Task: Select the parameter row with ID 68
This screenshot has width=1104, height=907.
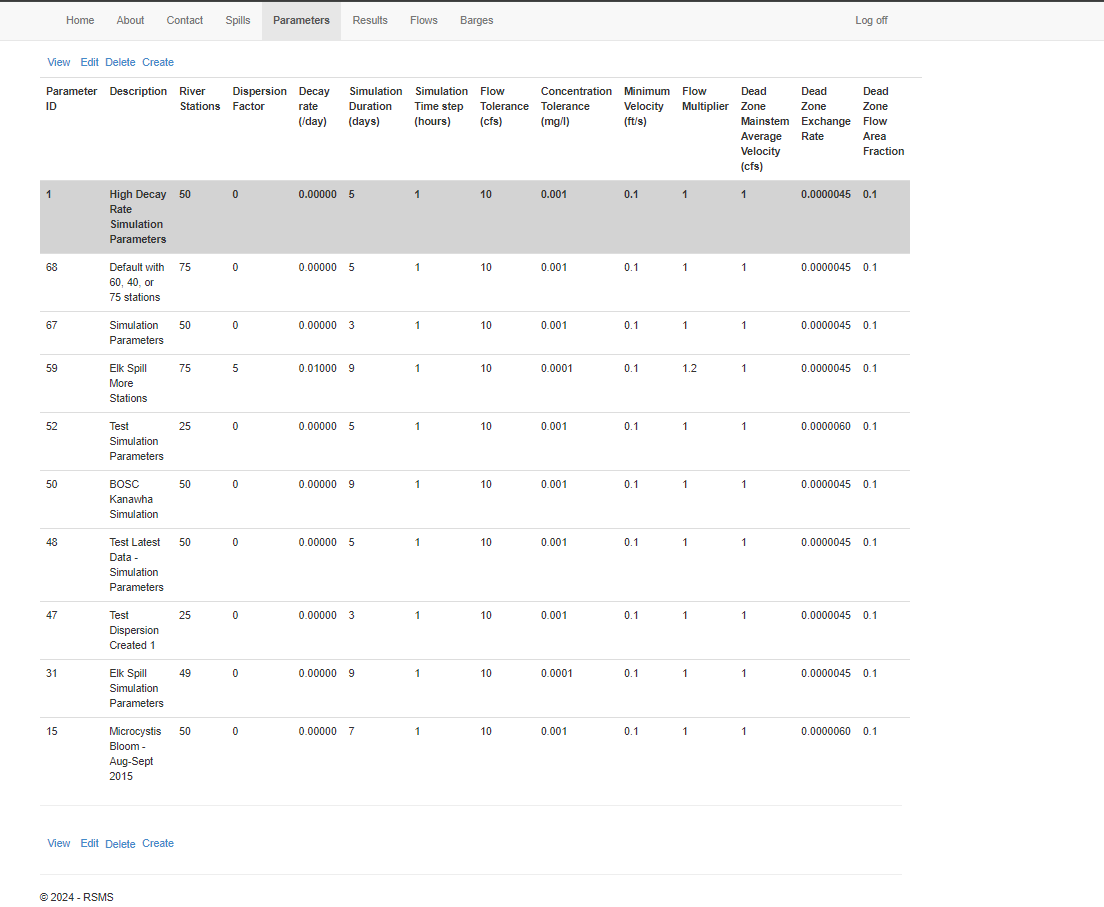Action: (475, 282)
